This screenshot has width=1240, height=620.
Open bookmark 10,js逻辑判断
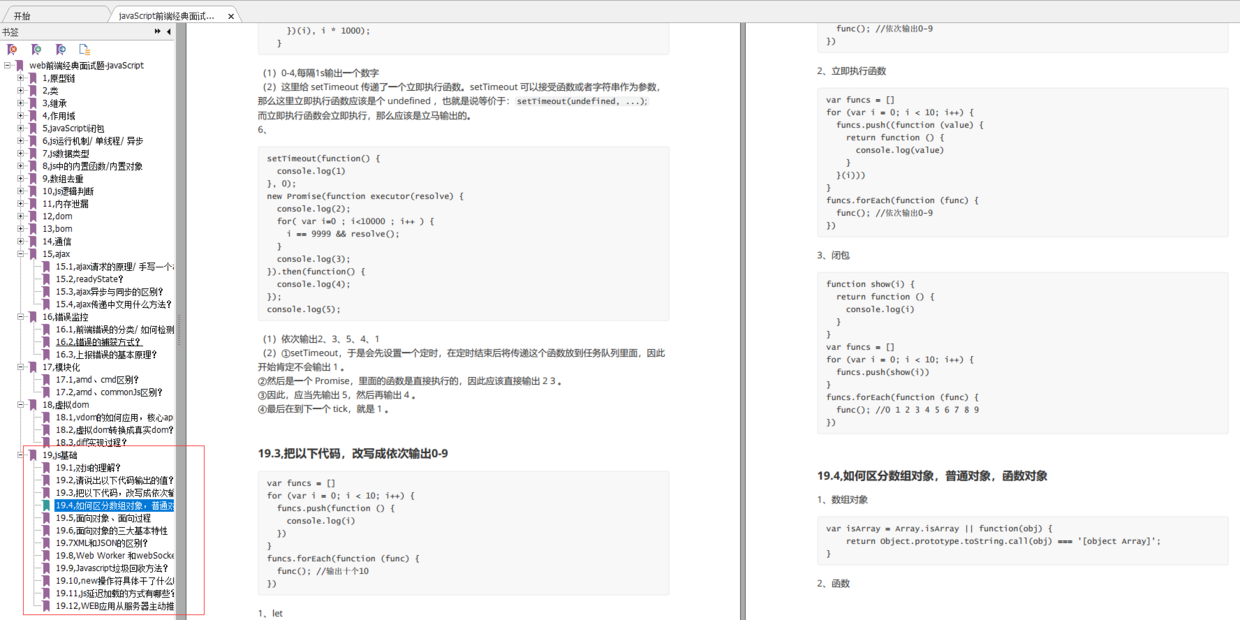[68, 191]
